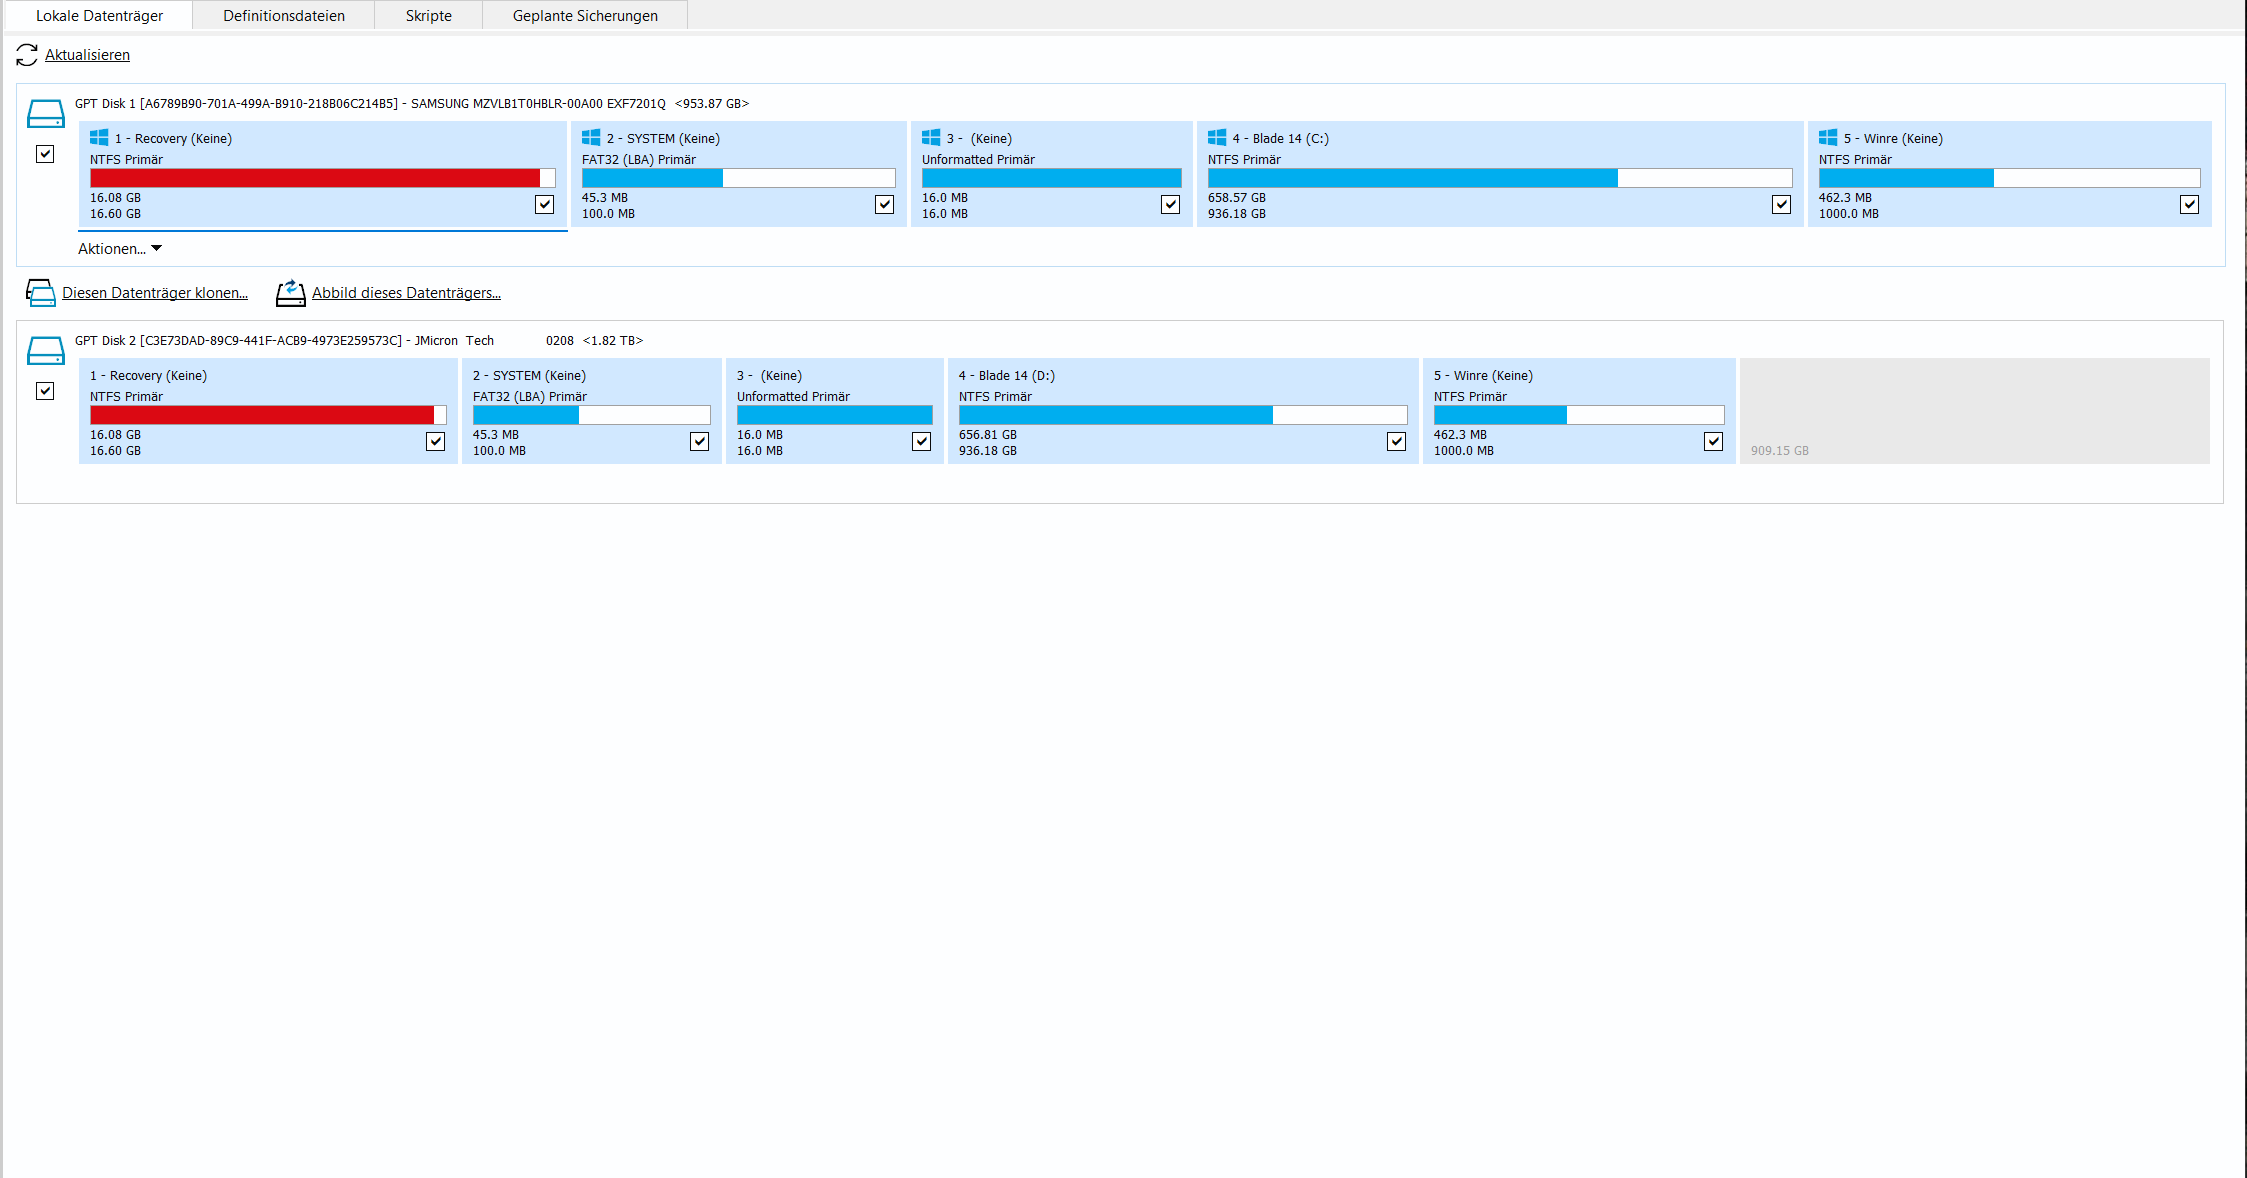Switch to the Definitionsdateien tab
The width and height of the screenshot is (2247, 1178).
(x=284, y=16)
